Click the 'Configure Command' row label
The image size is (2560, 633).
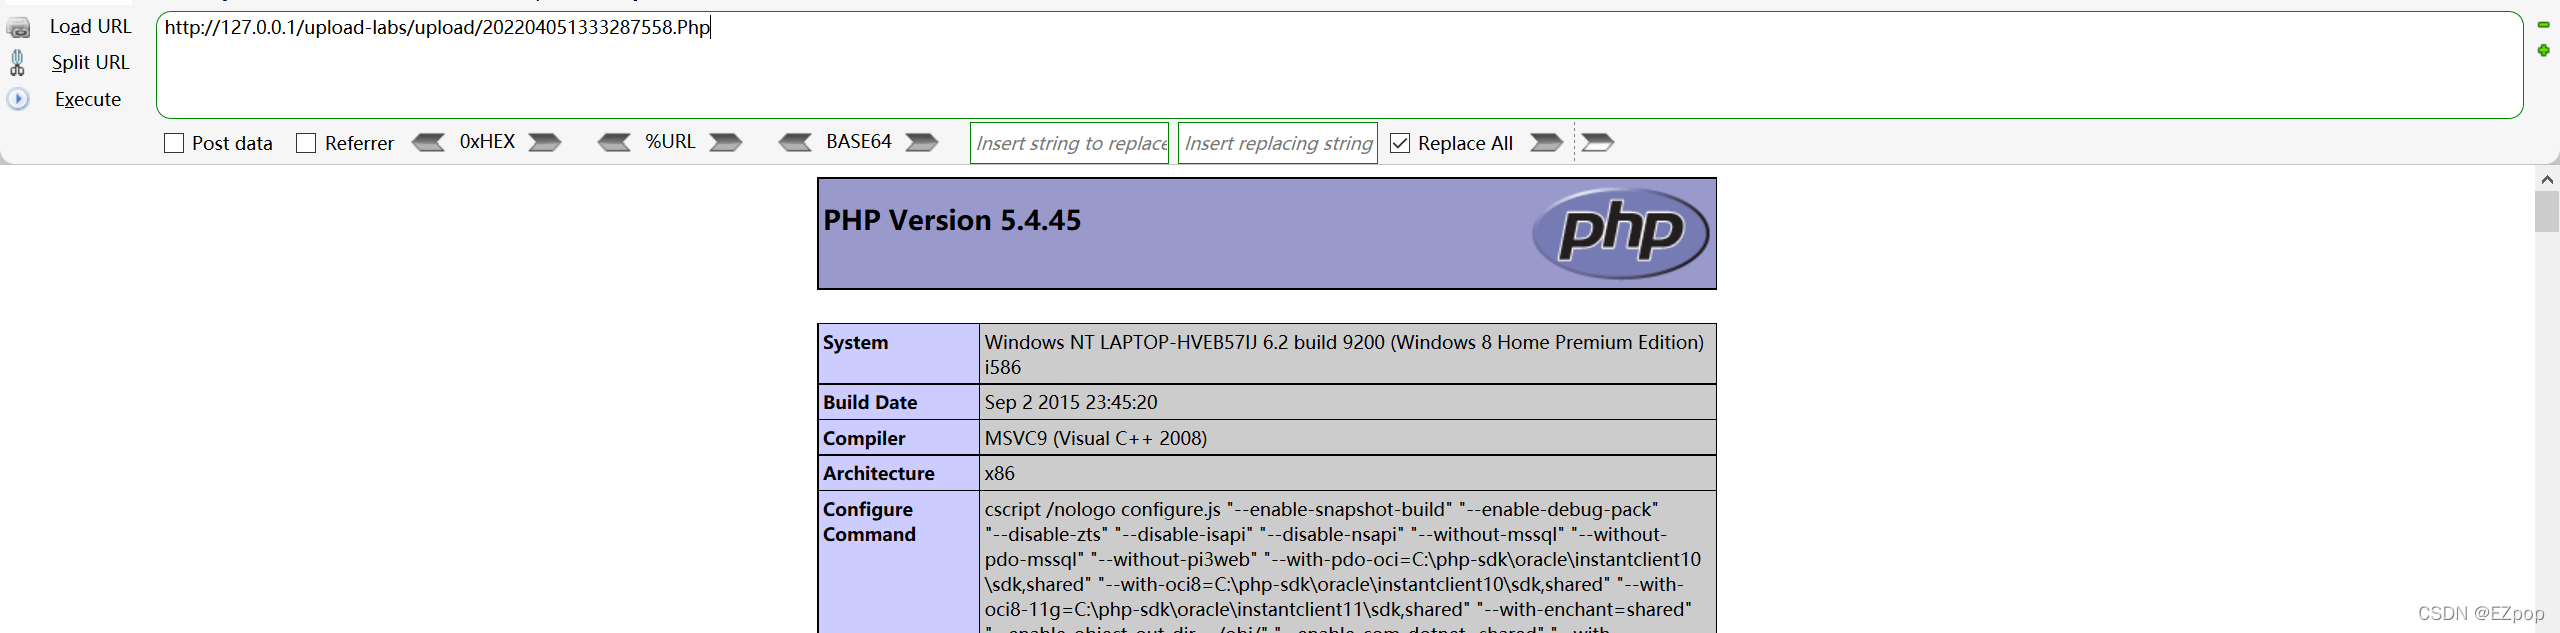click(869, 521)
